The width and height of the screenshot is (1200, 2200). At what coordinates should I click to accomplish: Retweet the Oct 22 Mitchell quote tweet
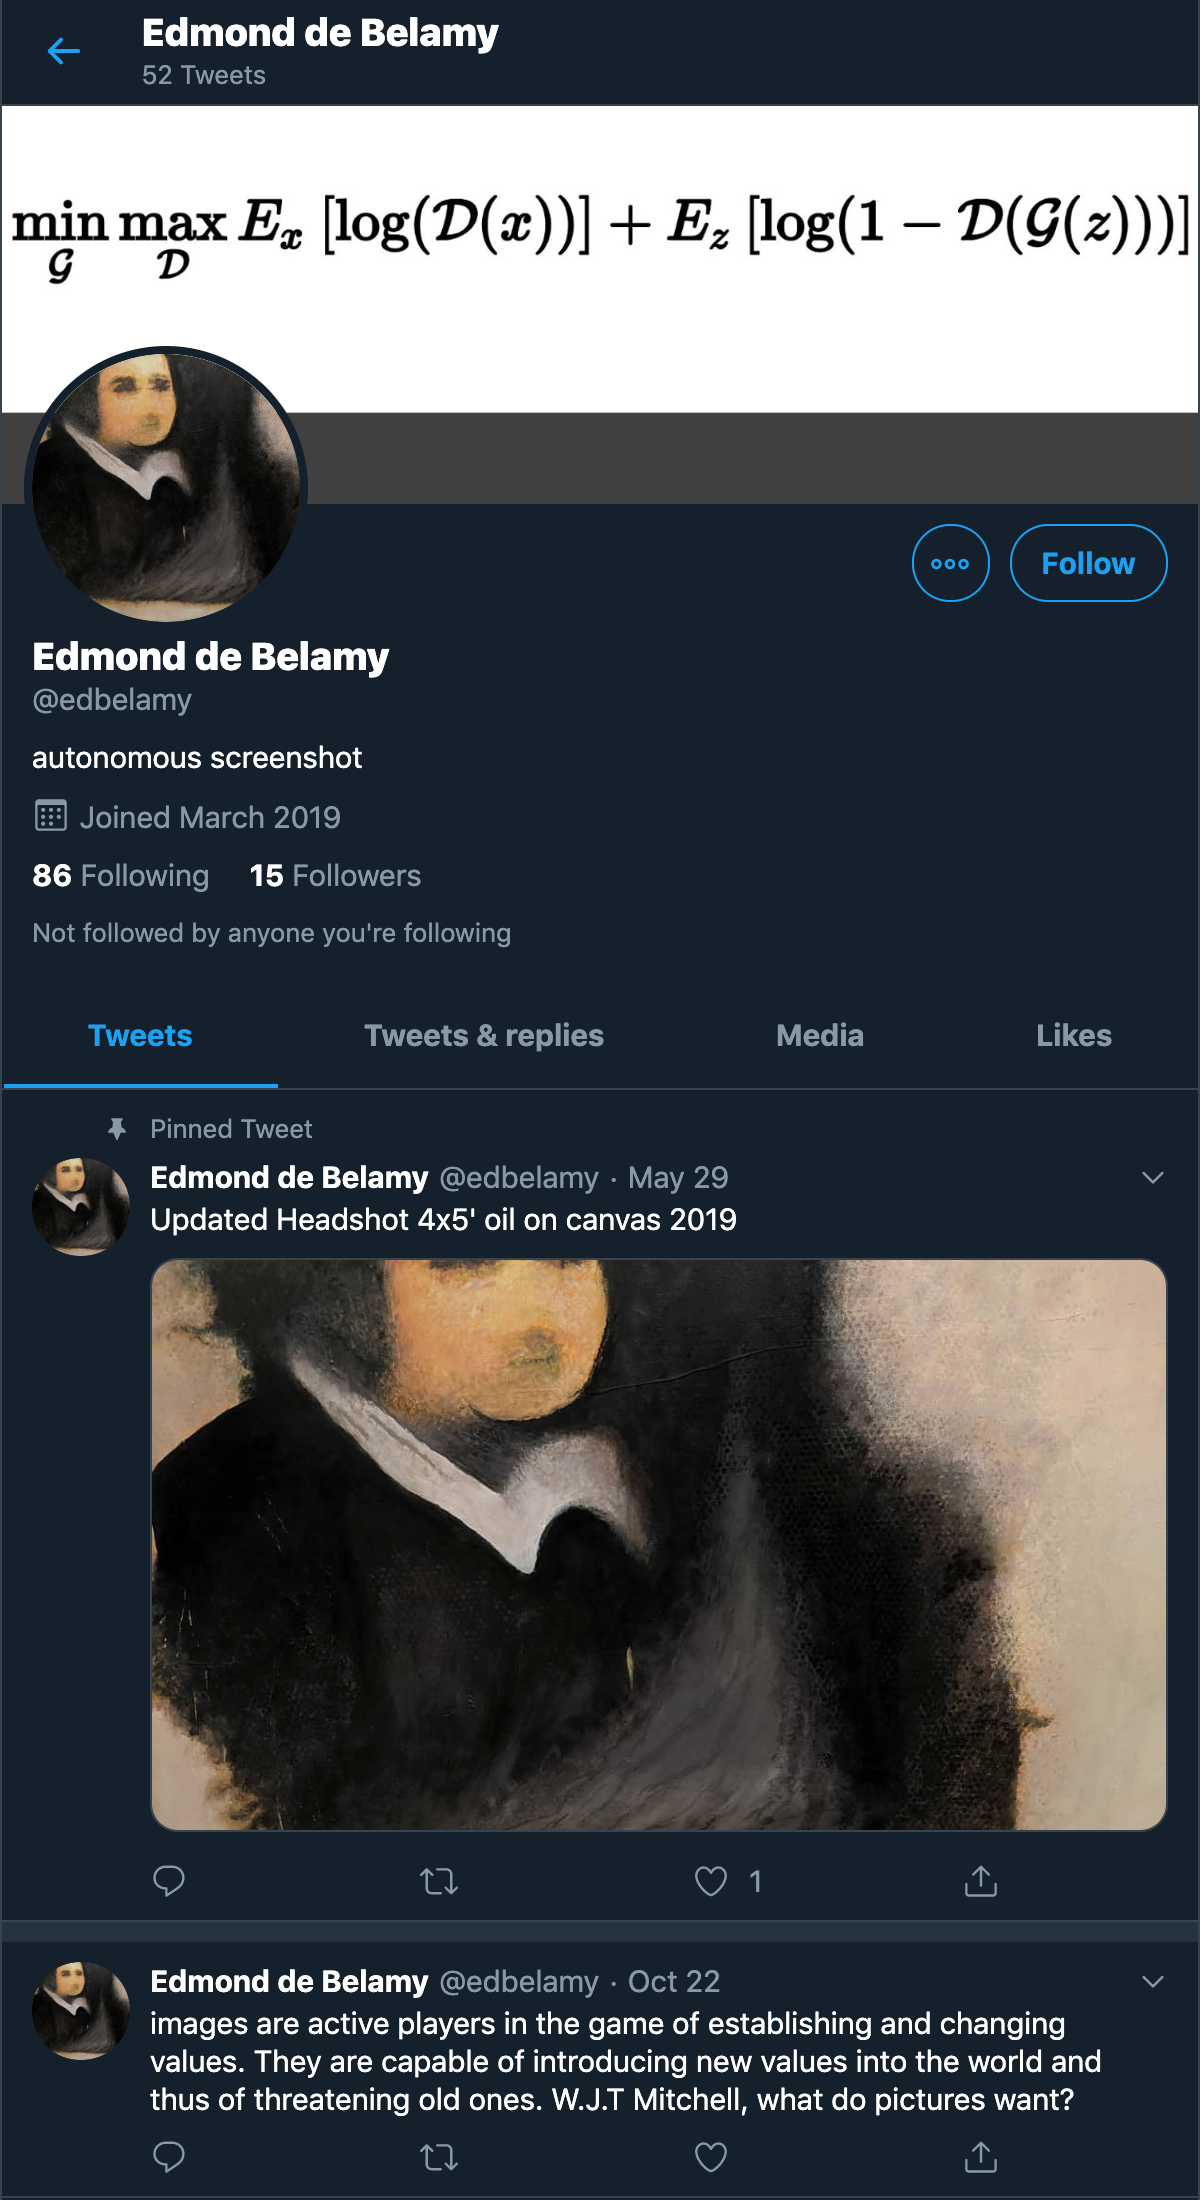coord(439,2157)
